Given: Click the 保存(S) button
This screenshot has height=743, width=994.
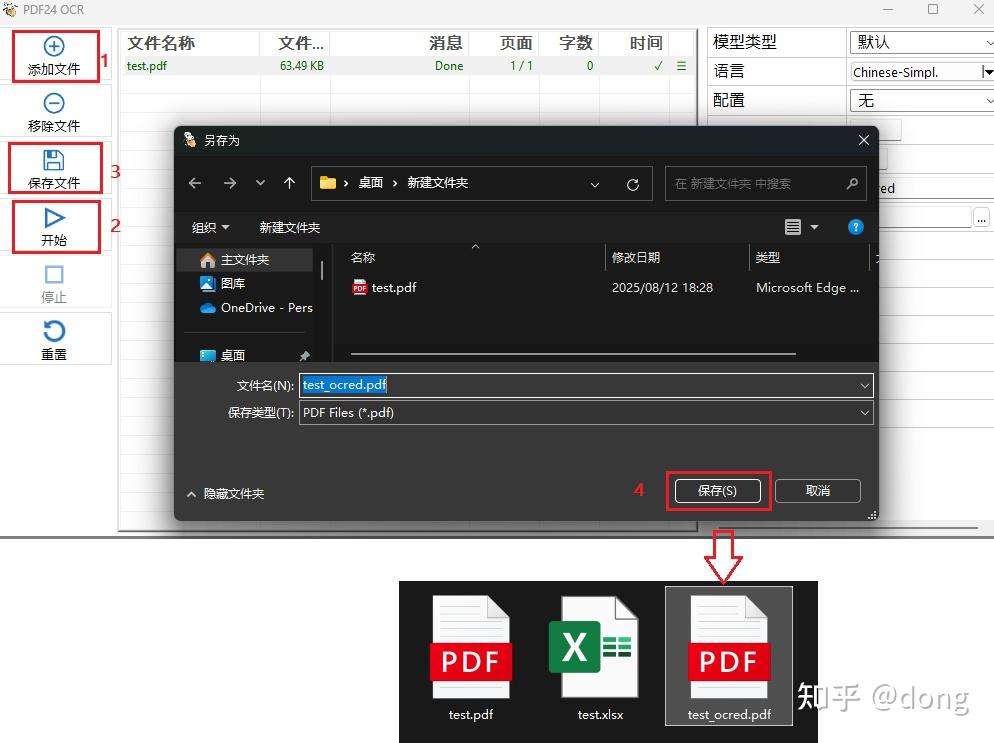Looking at the screenshot, I should click(718, 490).
